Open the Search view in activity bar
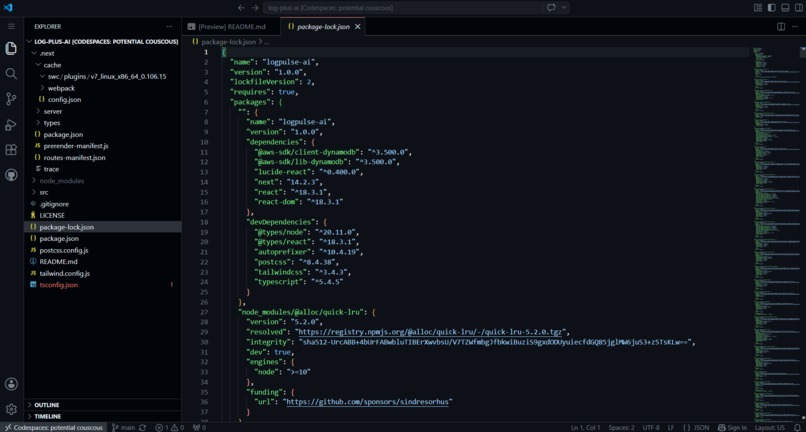 11,74
